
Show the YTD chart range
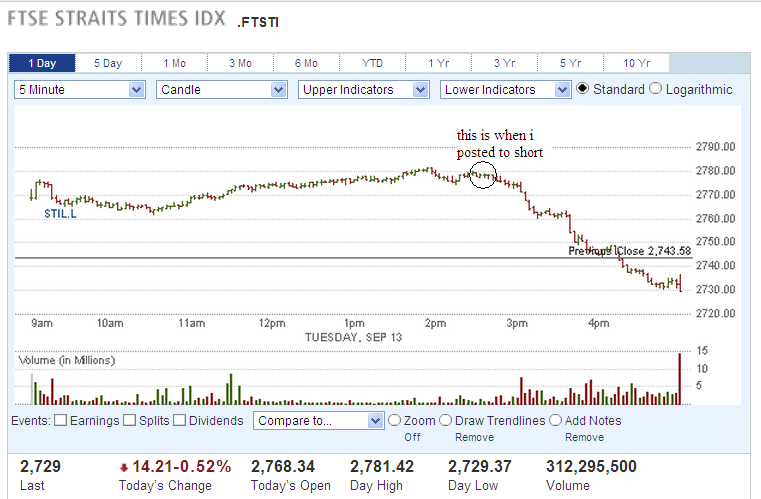[x=372, y=63]
